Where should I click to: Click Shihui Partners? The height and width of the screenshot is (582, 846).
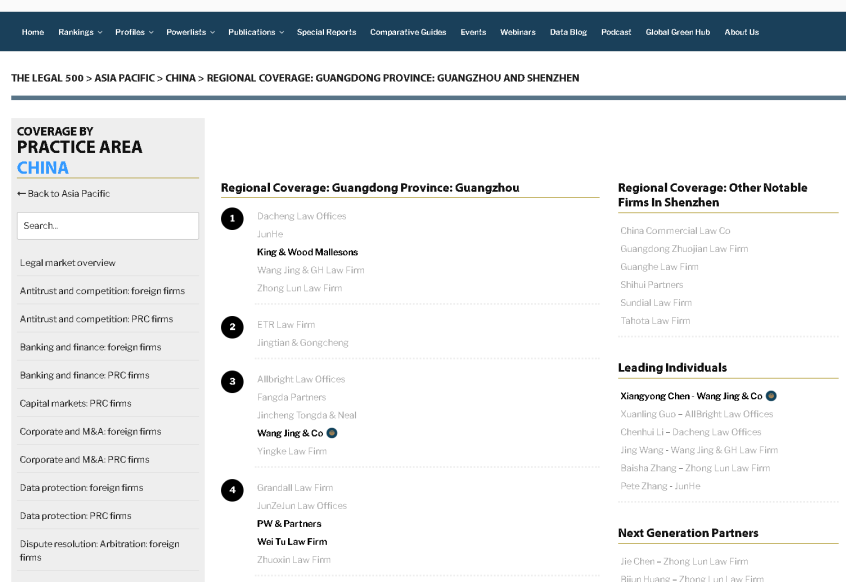652,285
